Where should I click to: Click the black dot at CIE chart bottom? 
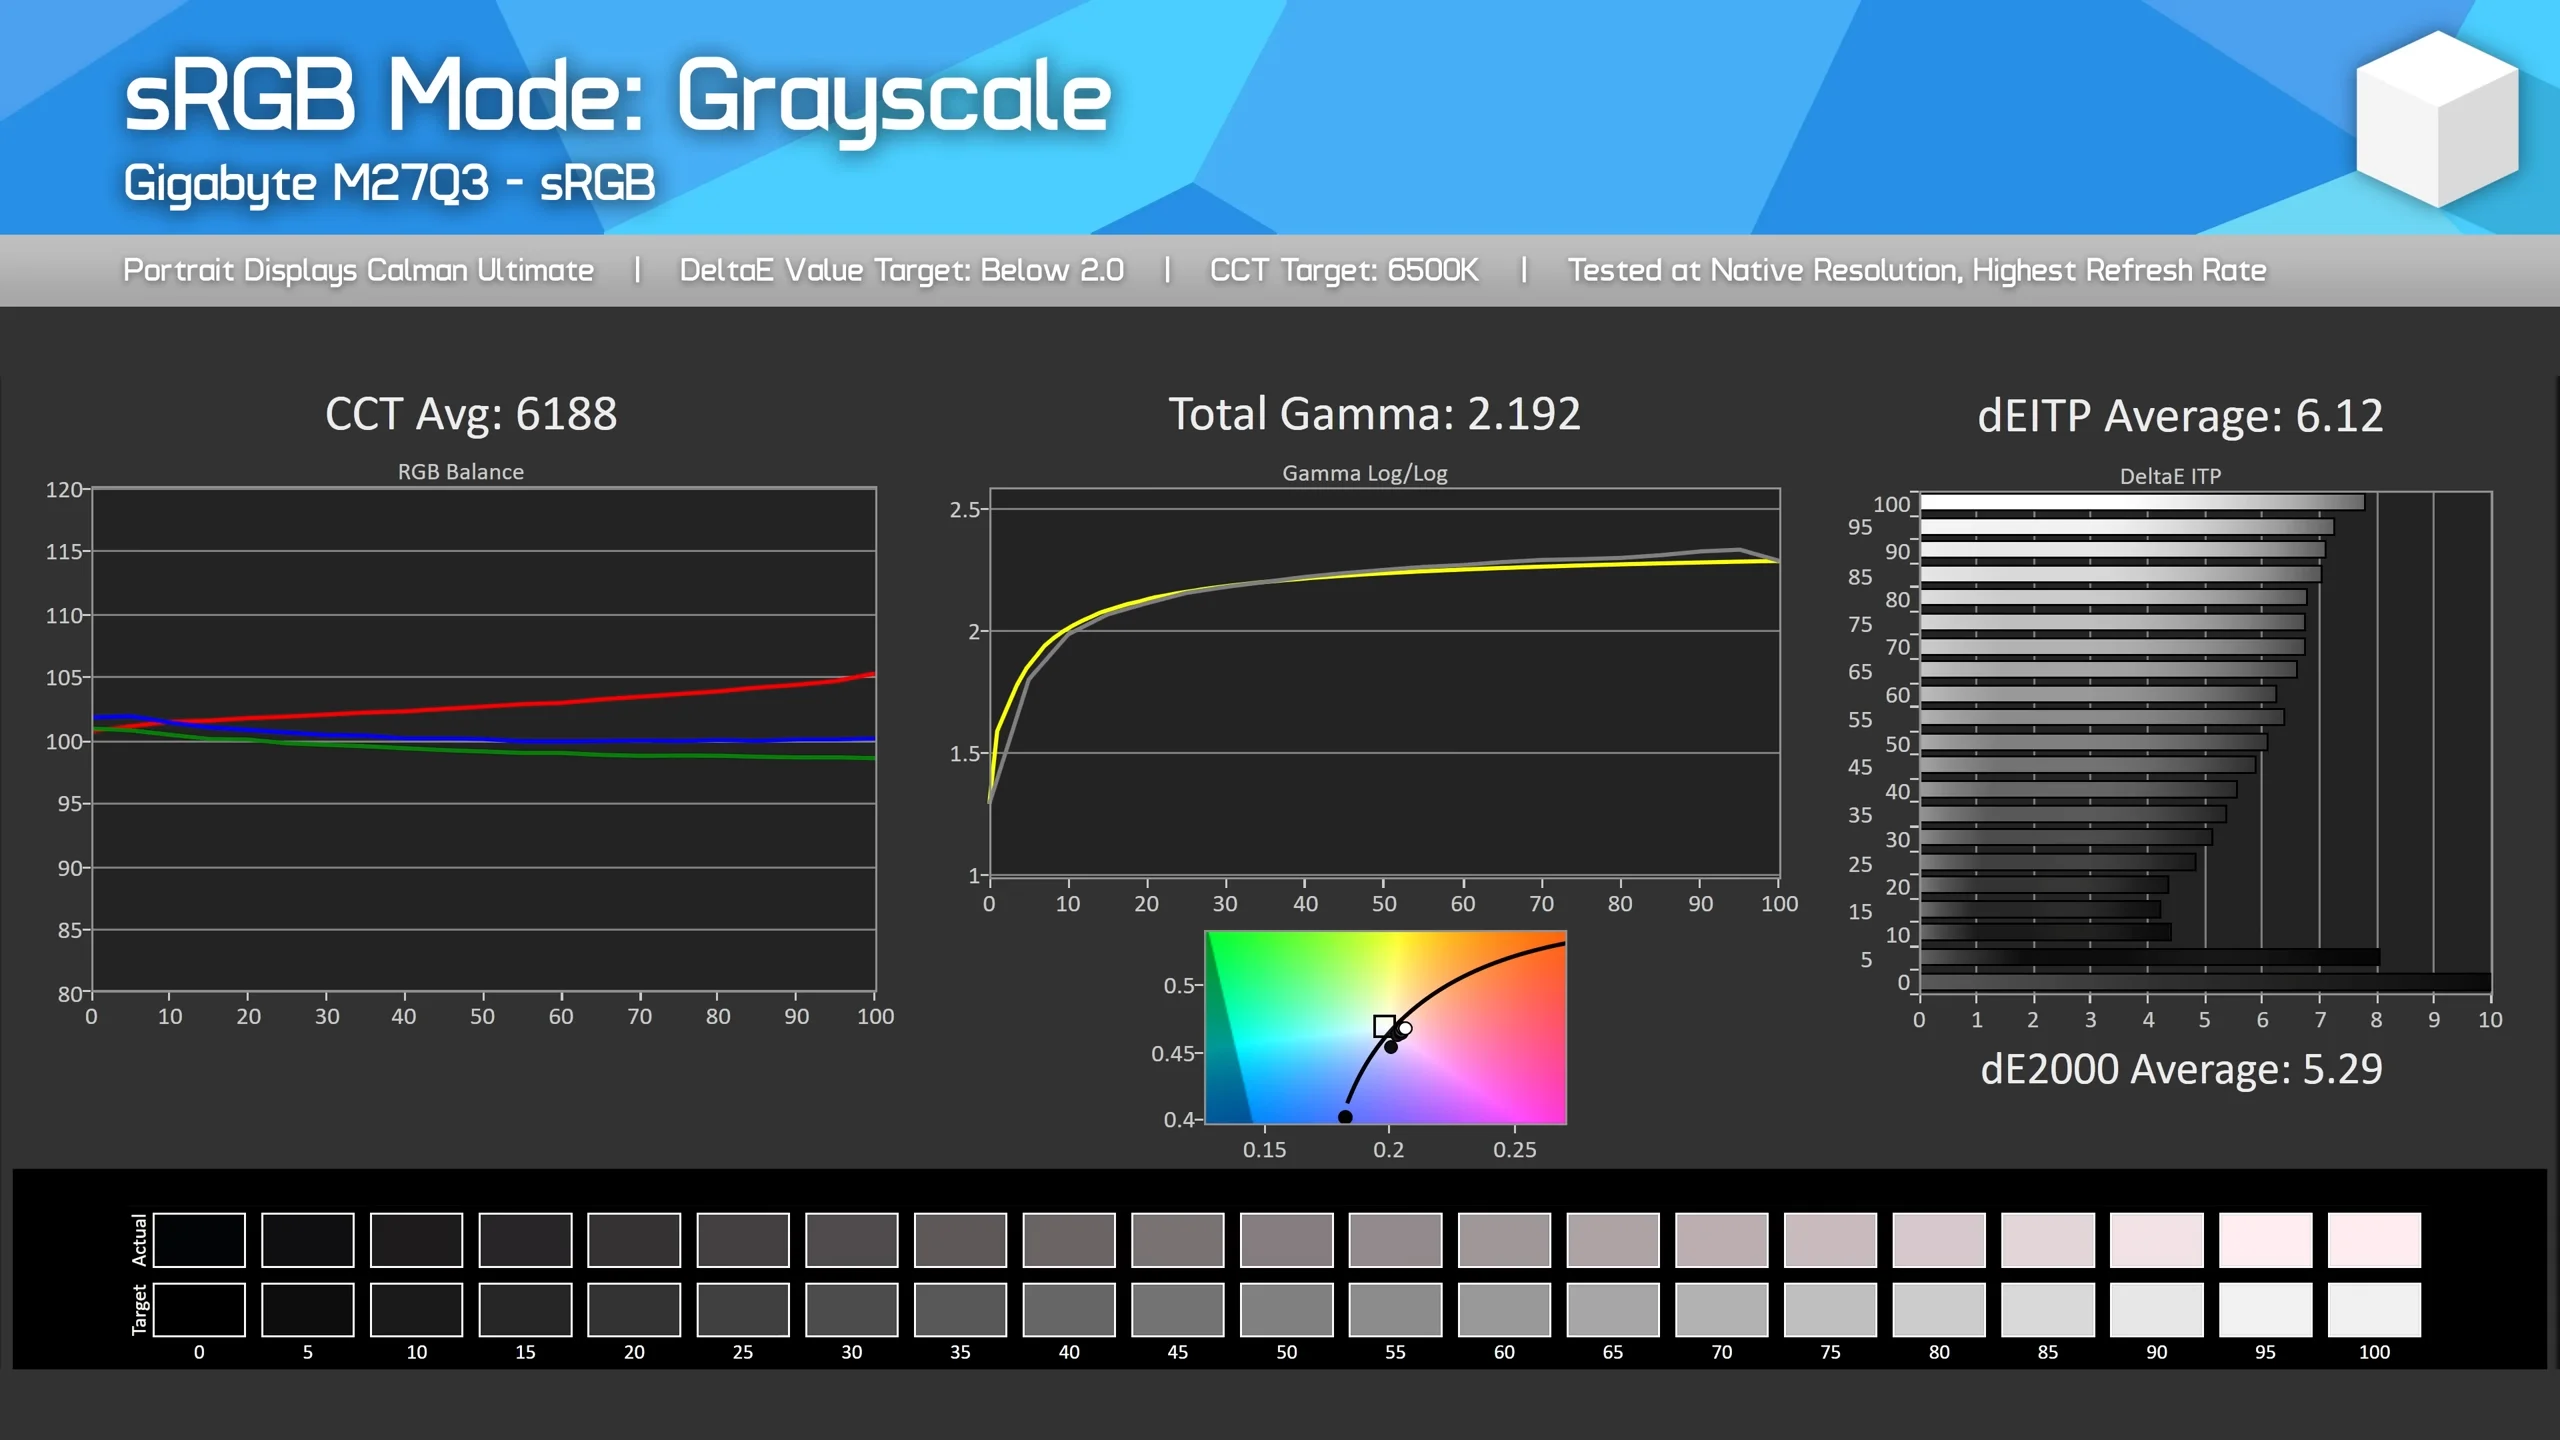(1345, 1117)
